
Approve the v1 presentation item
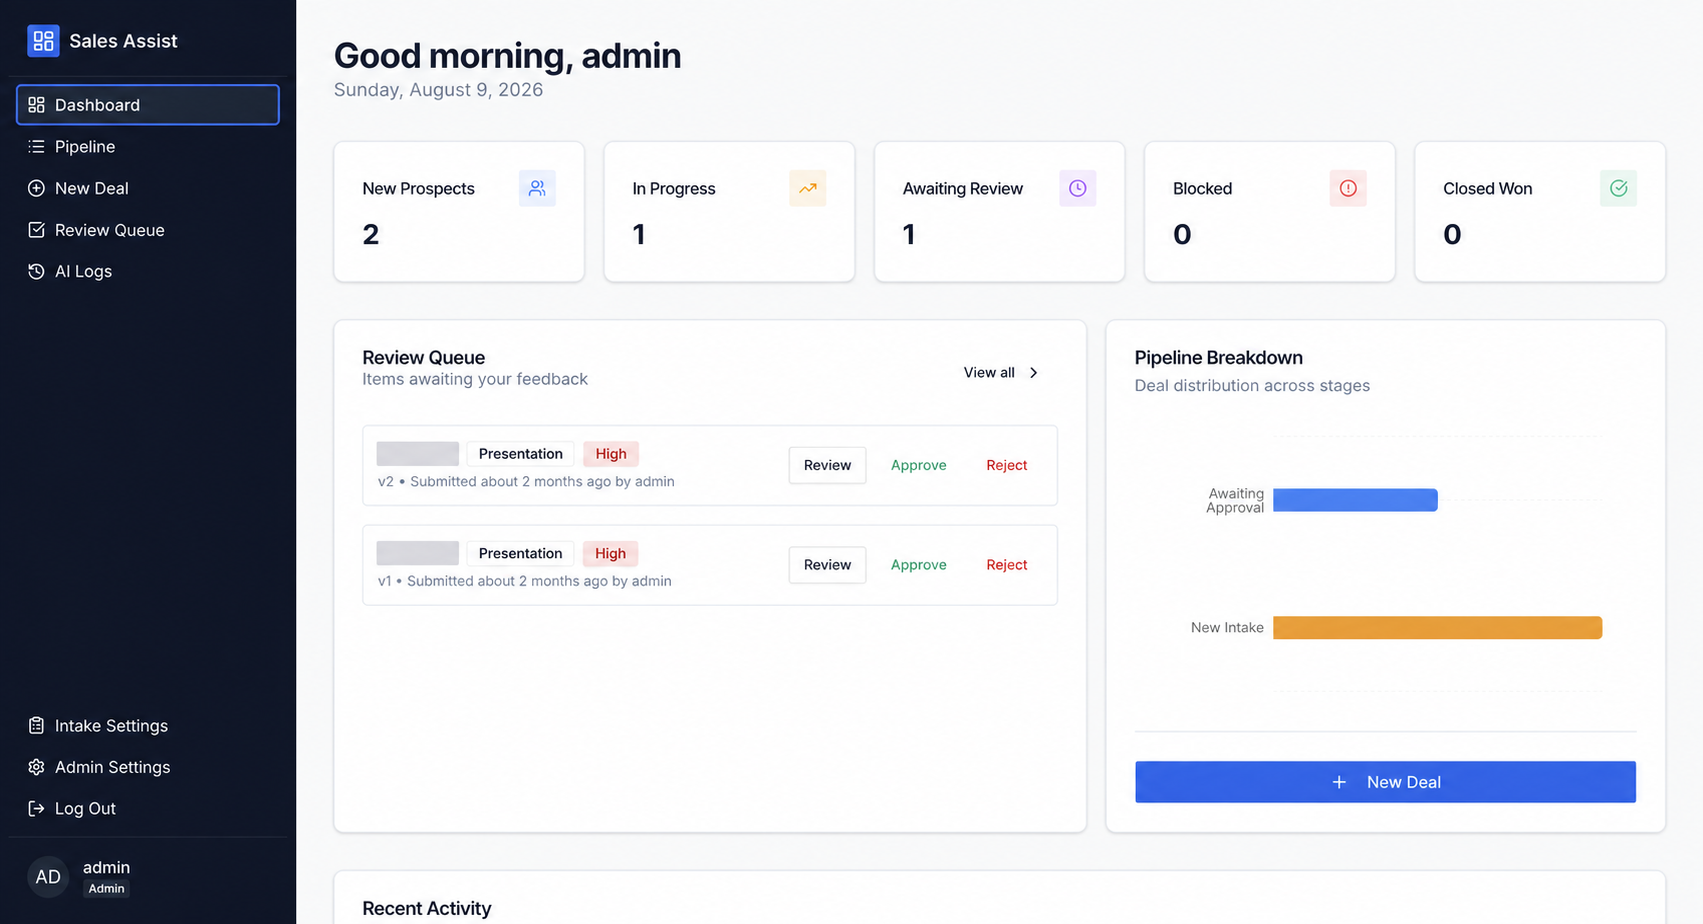point(918,565)
